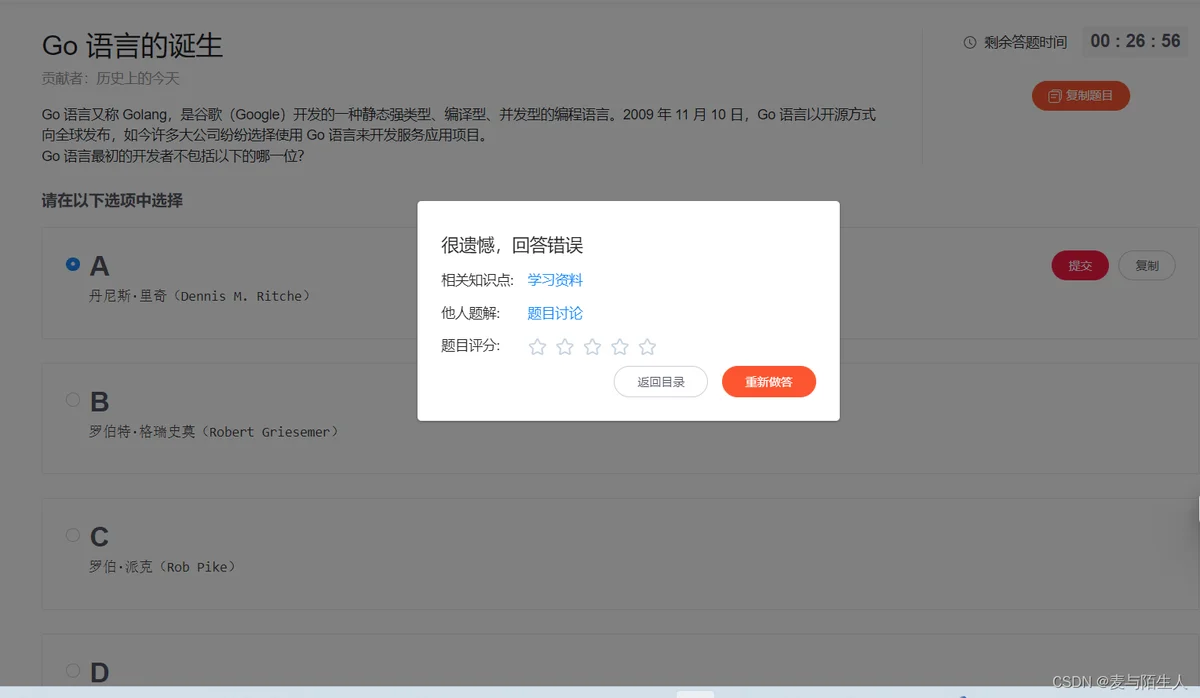Click the 他人题解 label

(x=471, y=313)
